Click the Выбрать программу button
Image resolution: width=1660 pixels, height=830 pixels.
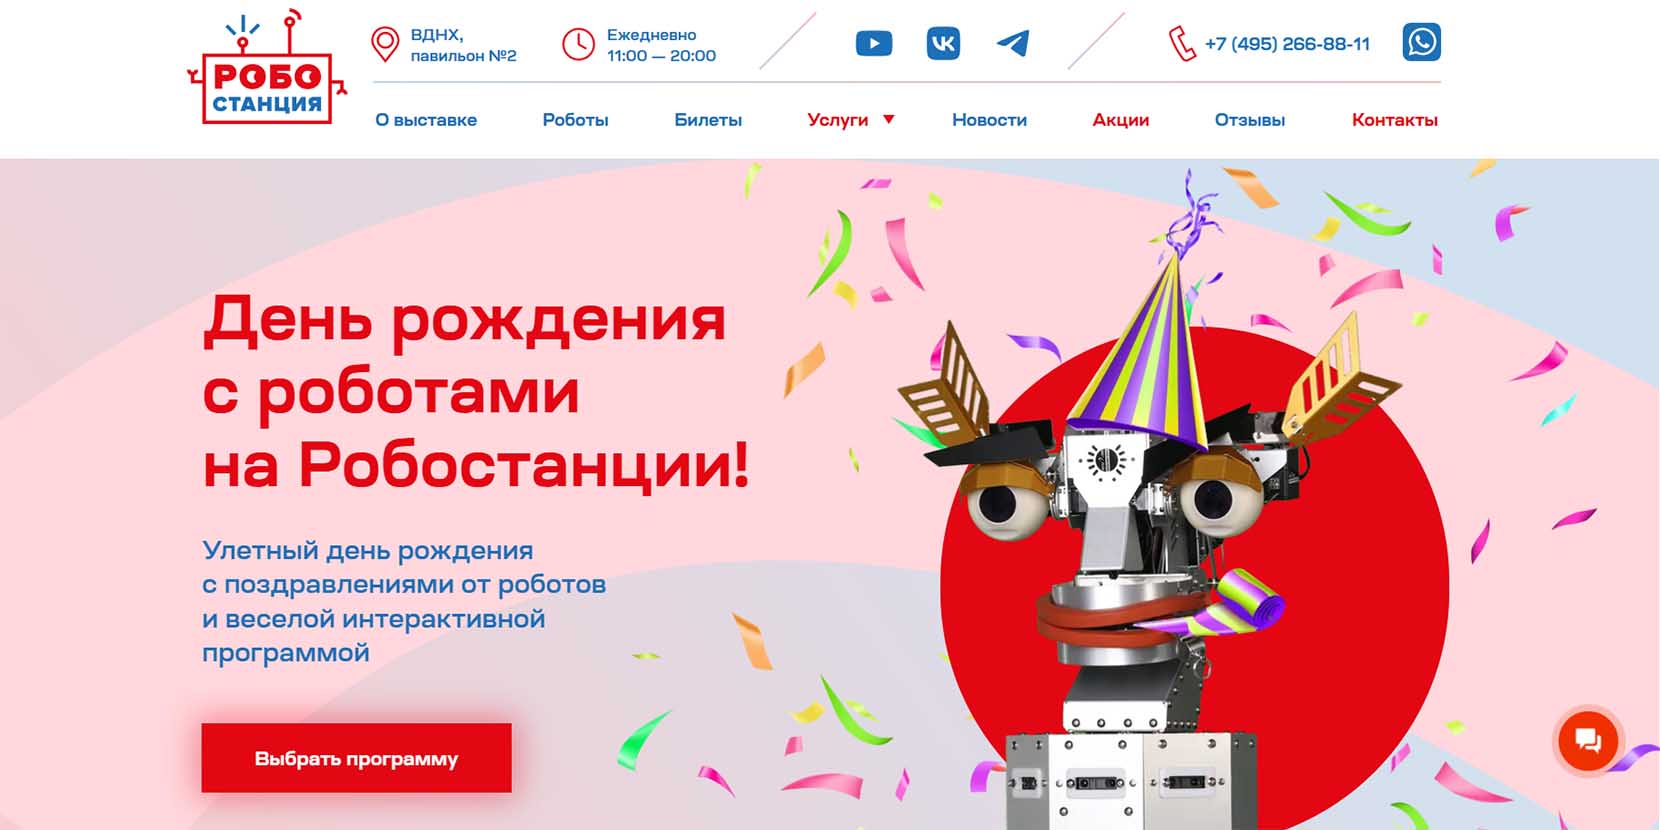coord(356,758)
